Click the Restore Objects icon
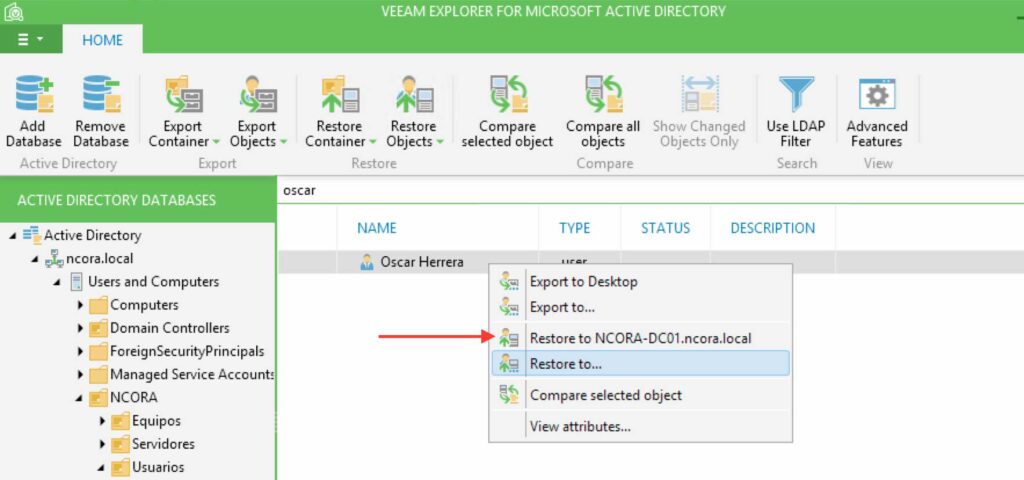This screenshot has height=480, width=1024. point(414,94)
